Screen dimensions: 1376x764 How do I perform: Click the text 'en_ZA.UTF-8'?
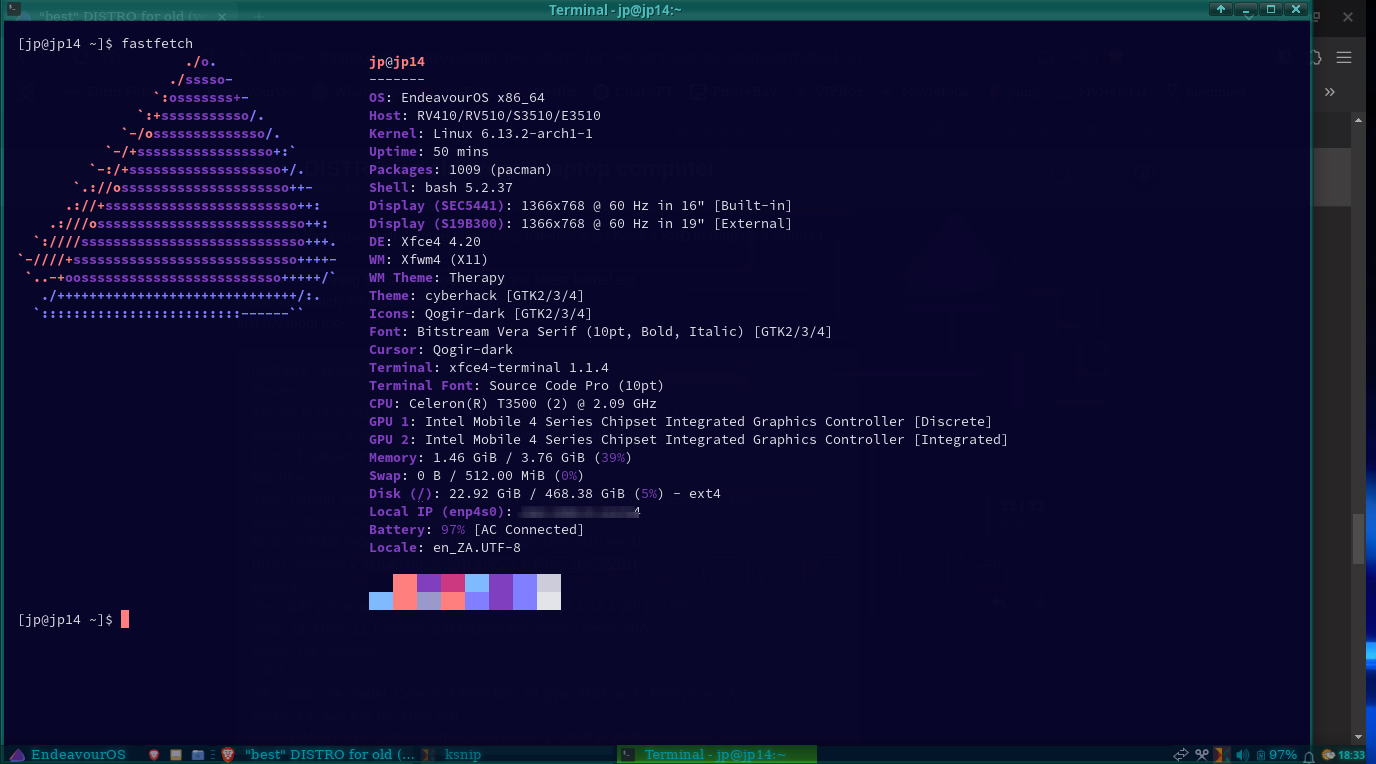click(477, 548)
